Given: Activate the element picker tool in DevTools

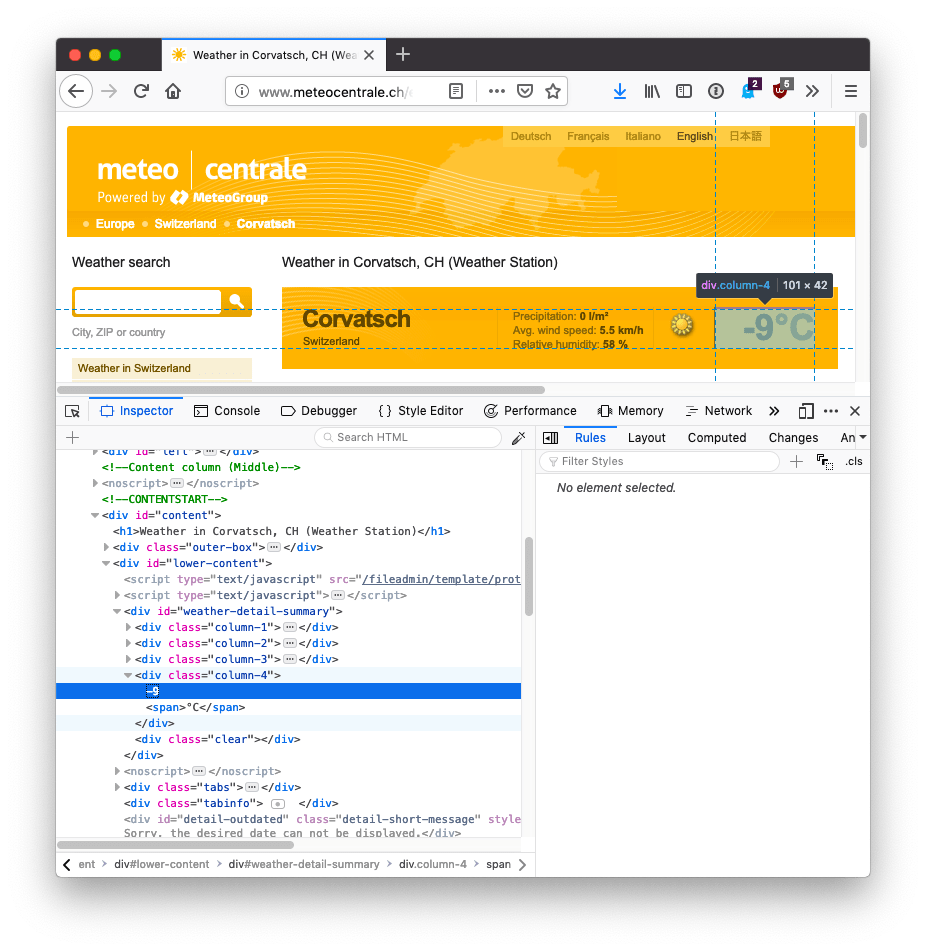Looking at the screenshot, I should pos(72,411).
